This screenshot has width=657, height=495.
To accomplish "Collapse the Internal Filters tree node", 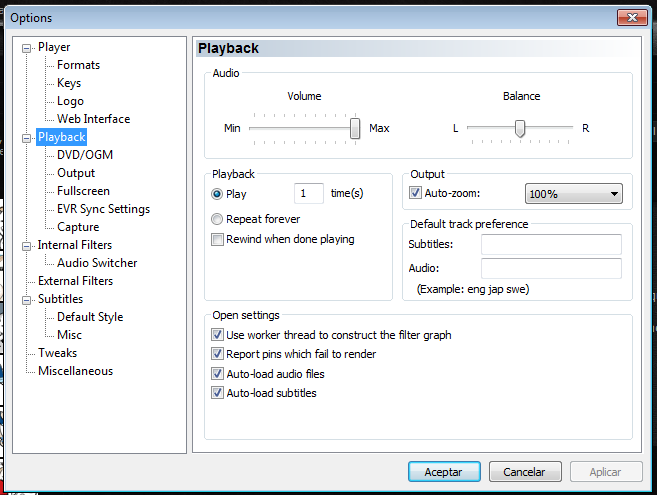I will click(x=26, y=246).
